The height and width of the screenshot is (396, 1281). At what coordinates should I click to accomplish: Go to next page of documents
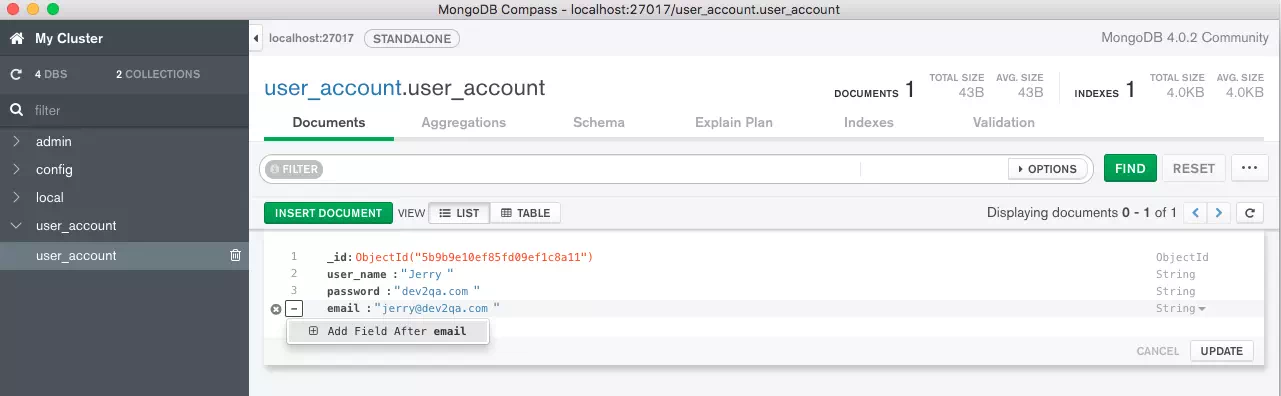[1219, 213]
